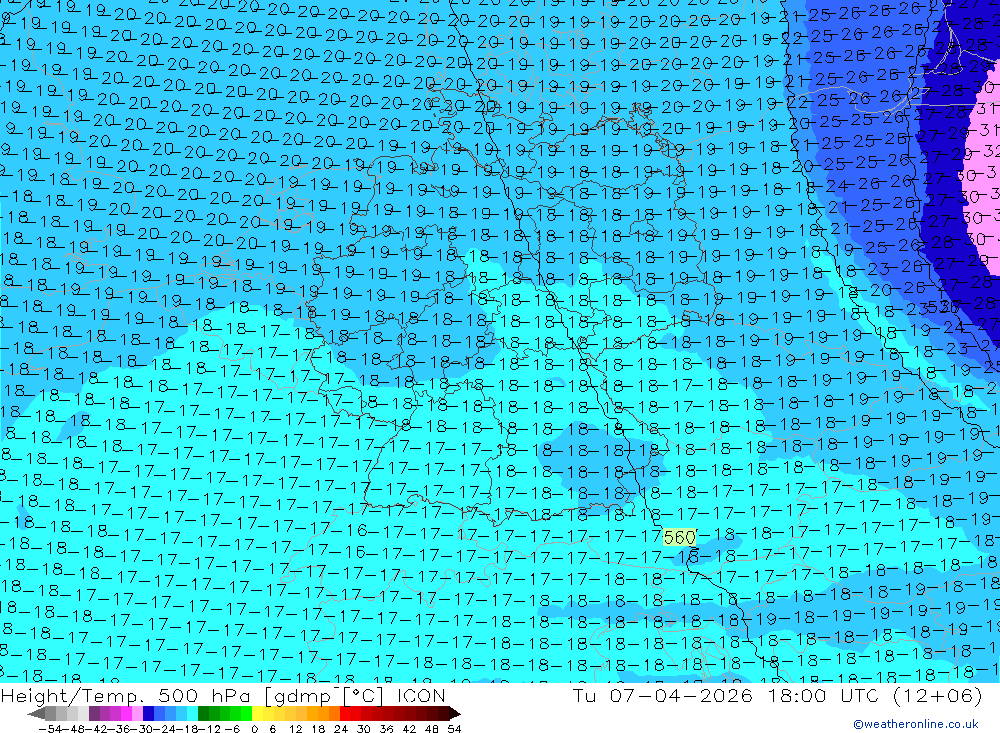Viewport: 1000px width, 733px height.
Task: Click the 530 contour label near right edge
Action: [943, 307]
